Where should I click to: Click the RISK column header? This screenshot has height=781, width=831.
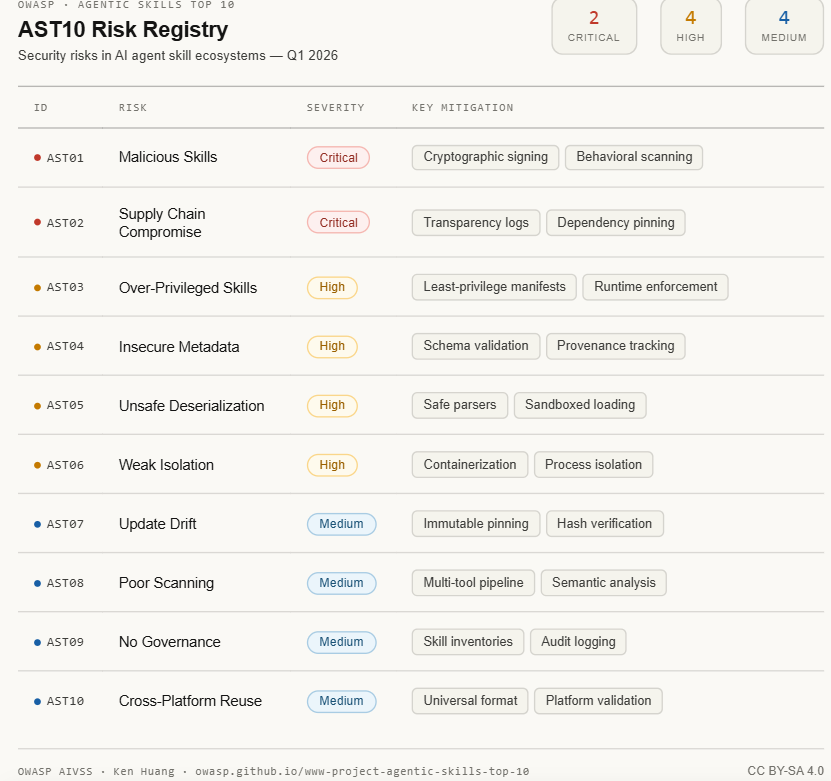point(132,108)
